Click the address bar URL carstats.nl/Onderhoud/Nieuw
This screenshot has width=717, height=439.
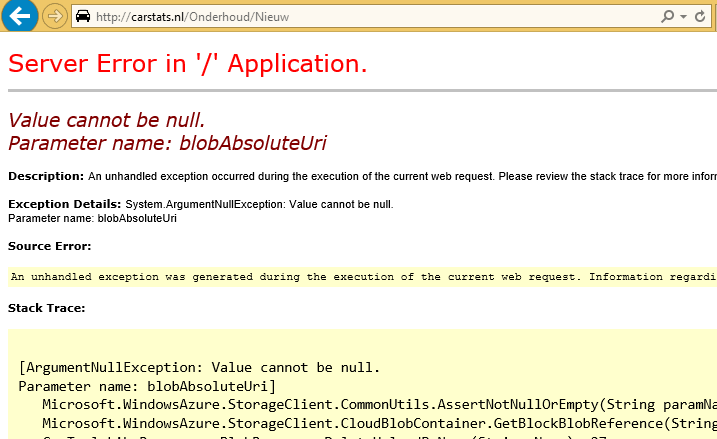[193, 17]
